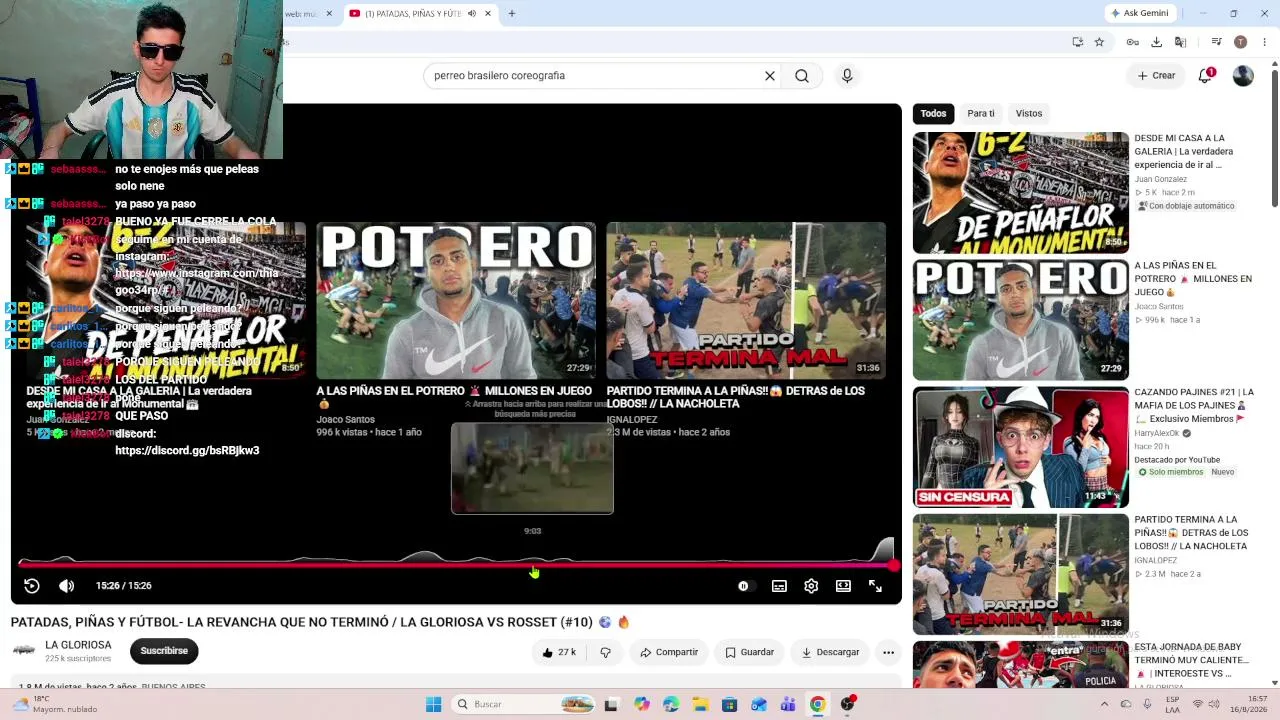Replay the video with the replay button
Image resolution: width=1280 pixels, height=720 pixels.
pyautogui.click(x=32, y=586)
